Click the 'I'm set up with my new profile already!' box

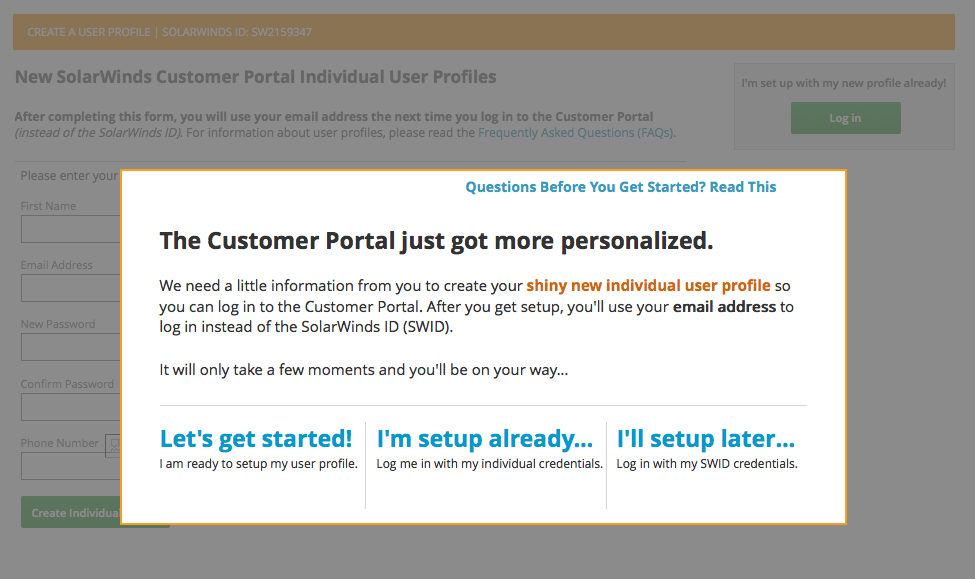click(844, 106)
